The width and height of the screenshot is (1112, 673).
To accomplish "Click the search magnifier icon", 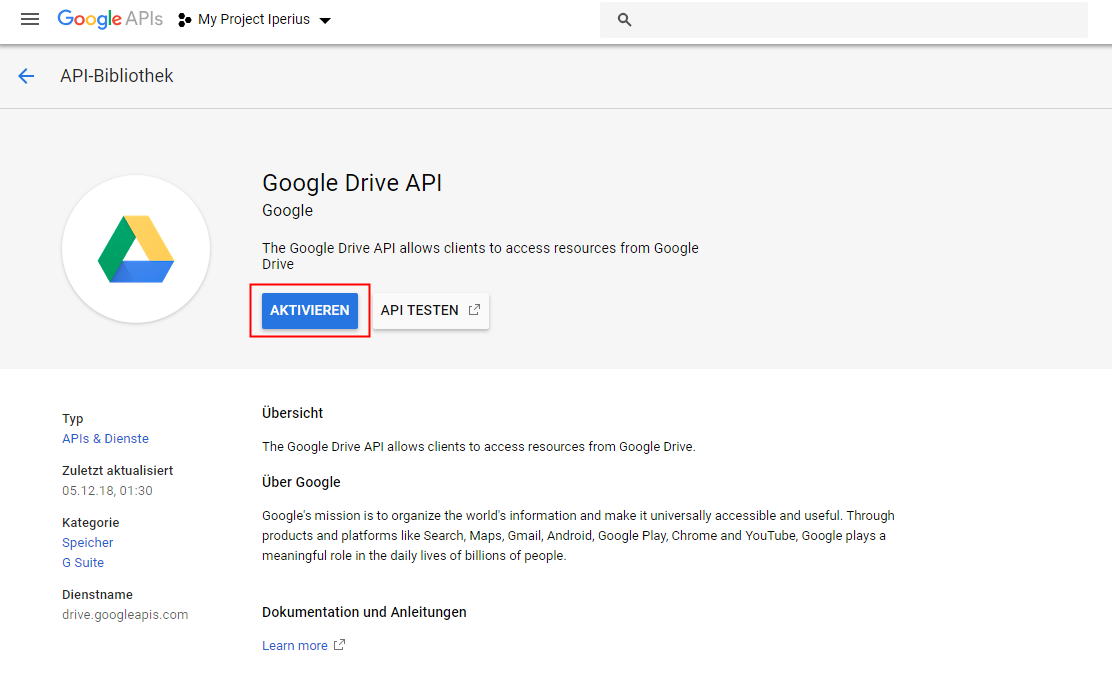I will pyautogui.click(x=624, y=20).
